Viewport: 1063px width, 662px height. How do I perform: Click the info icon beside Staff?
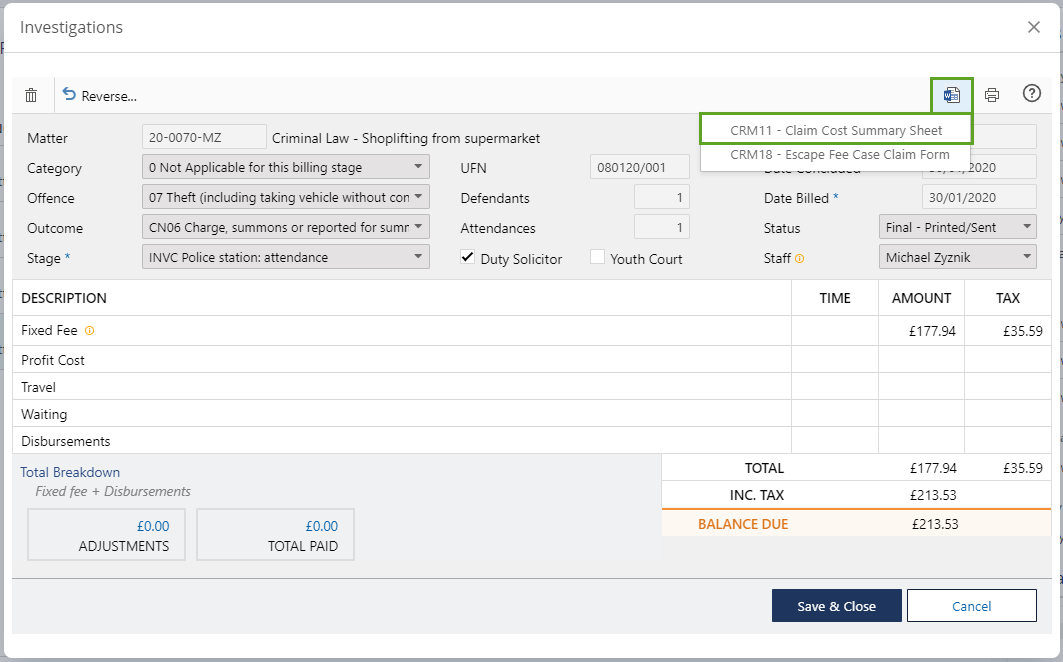pyautogui.click(x=799, y=259)
